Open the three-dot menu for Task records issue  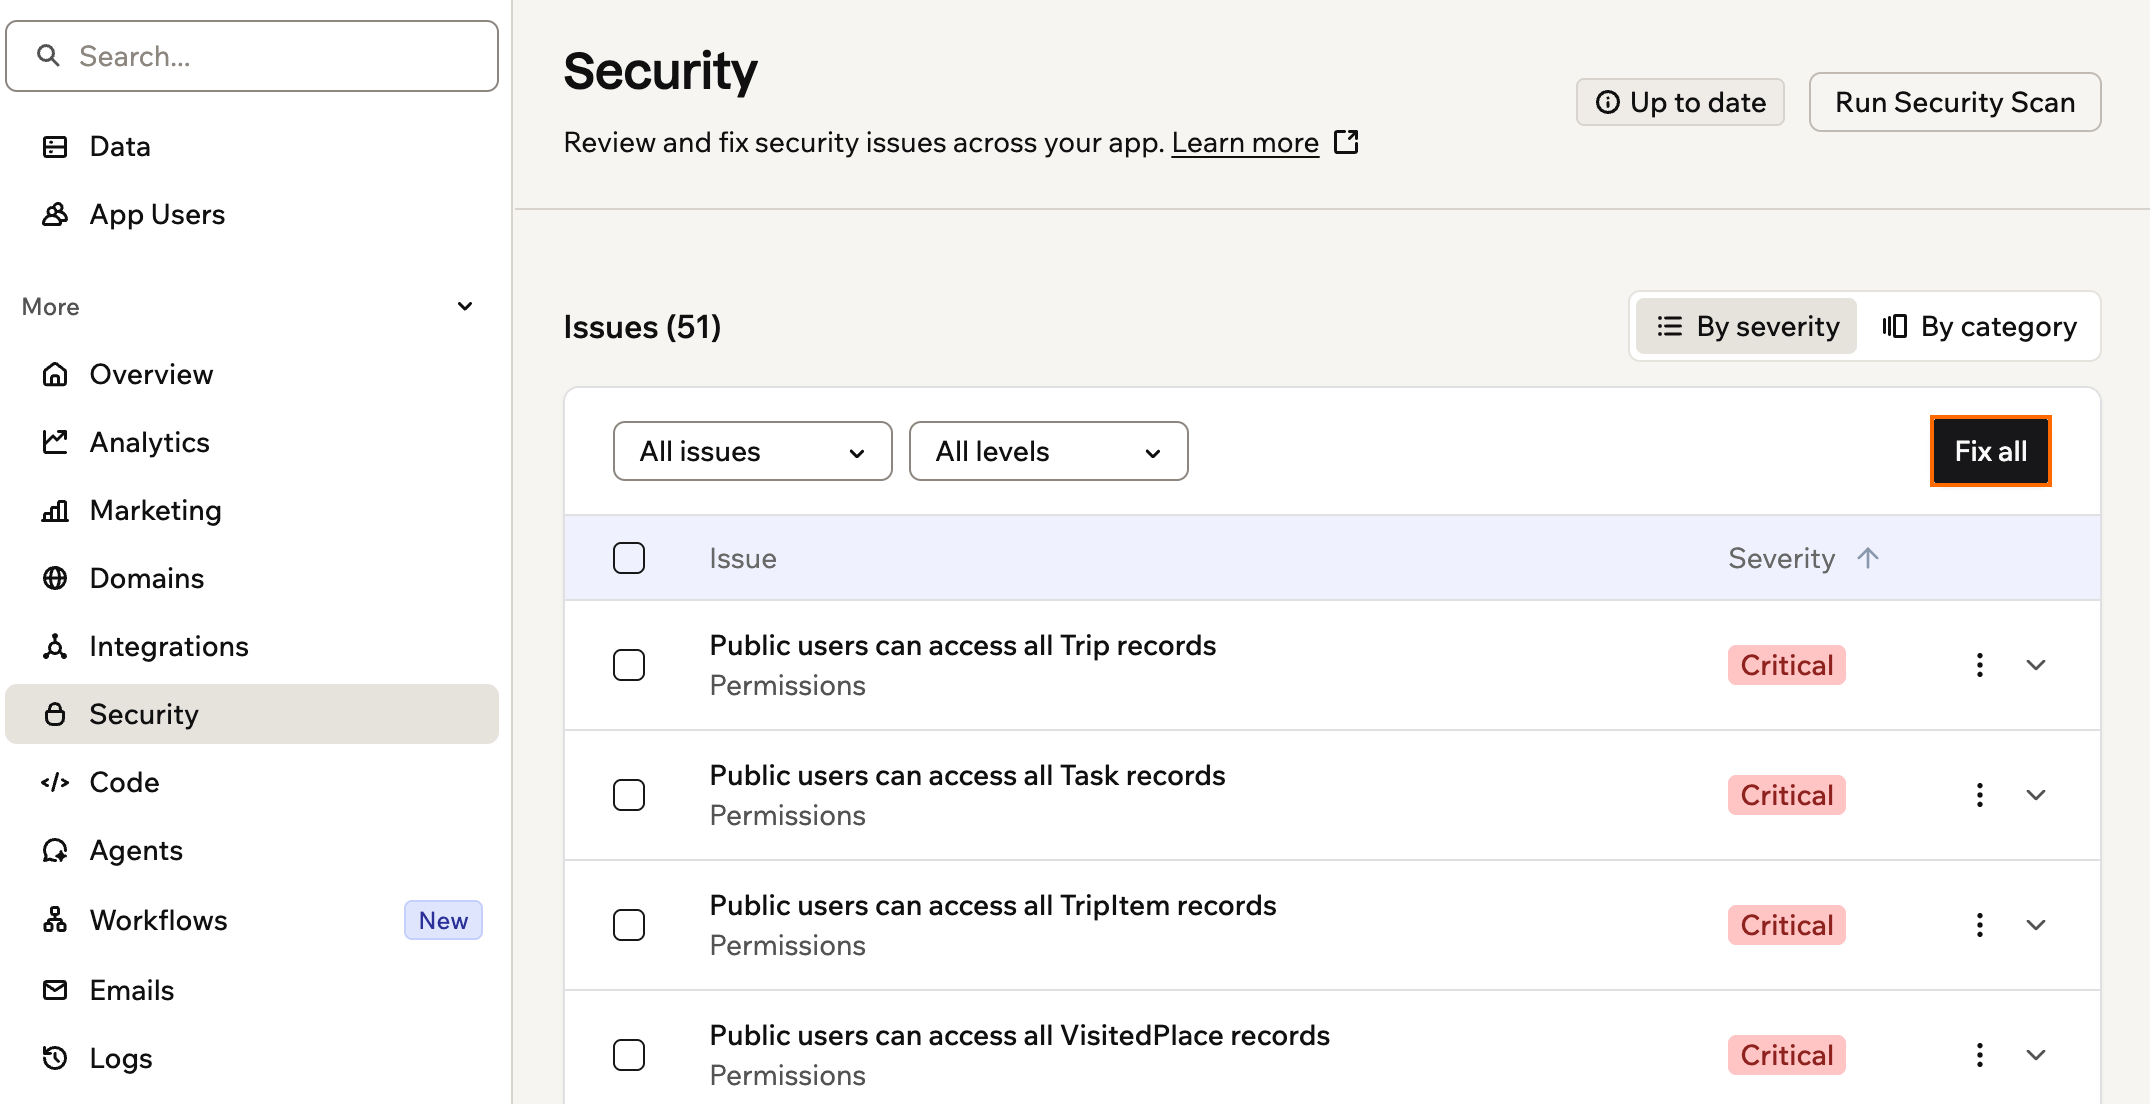(x=1979, y=795)
